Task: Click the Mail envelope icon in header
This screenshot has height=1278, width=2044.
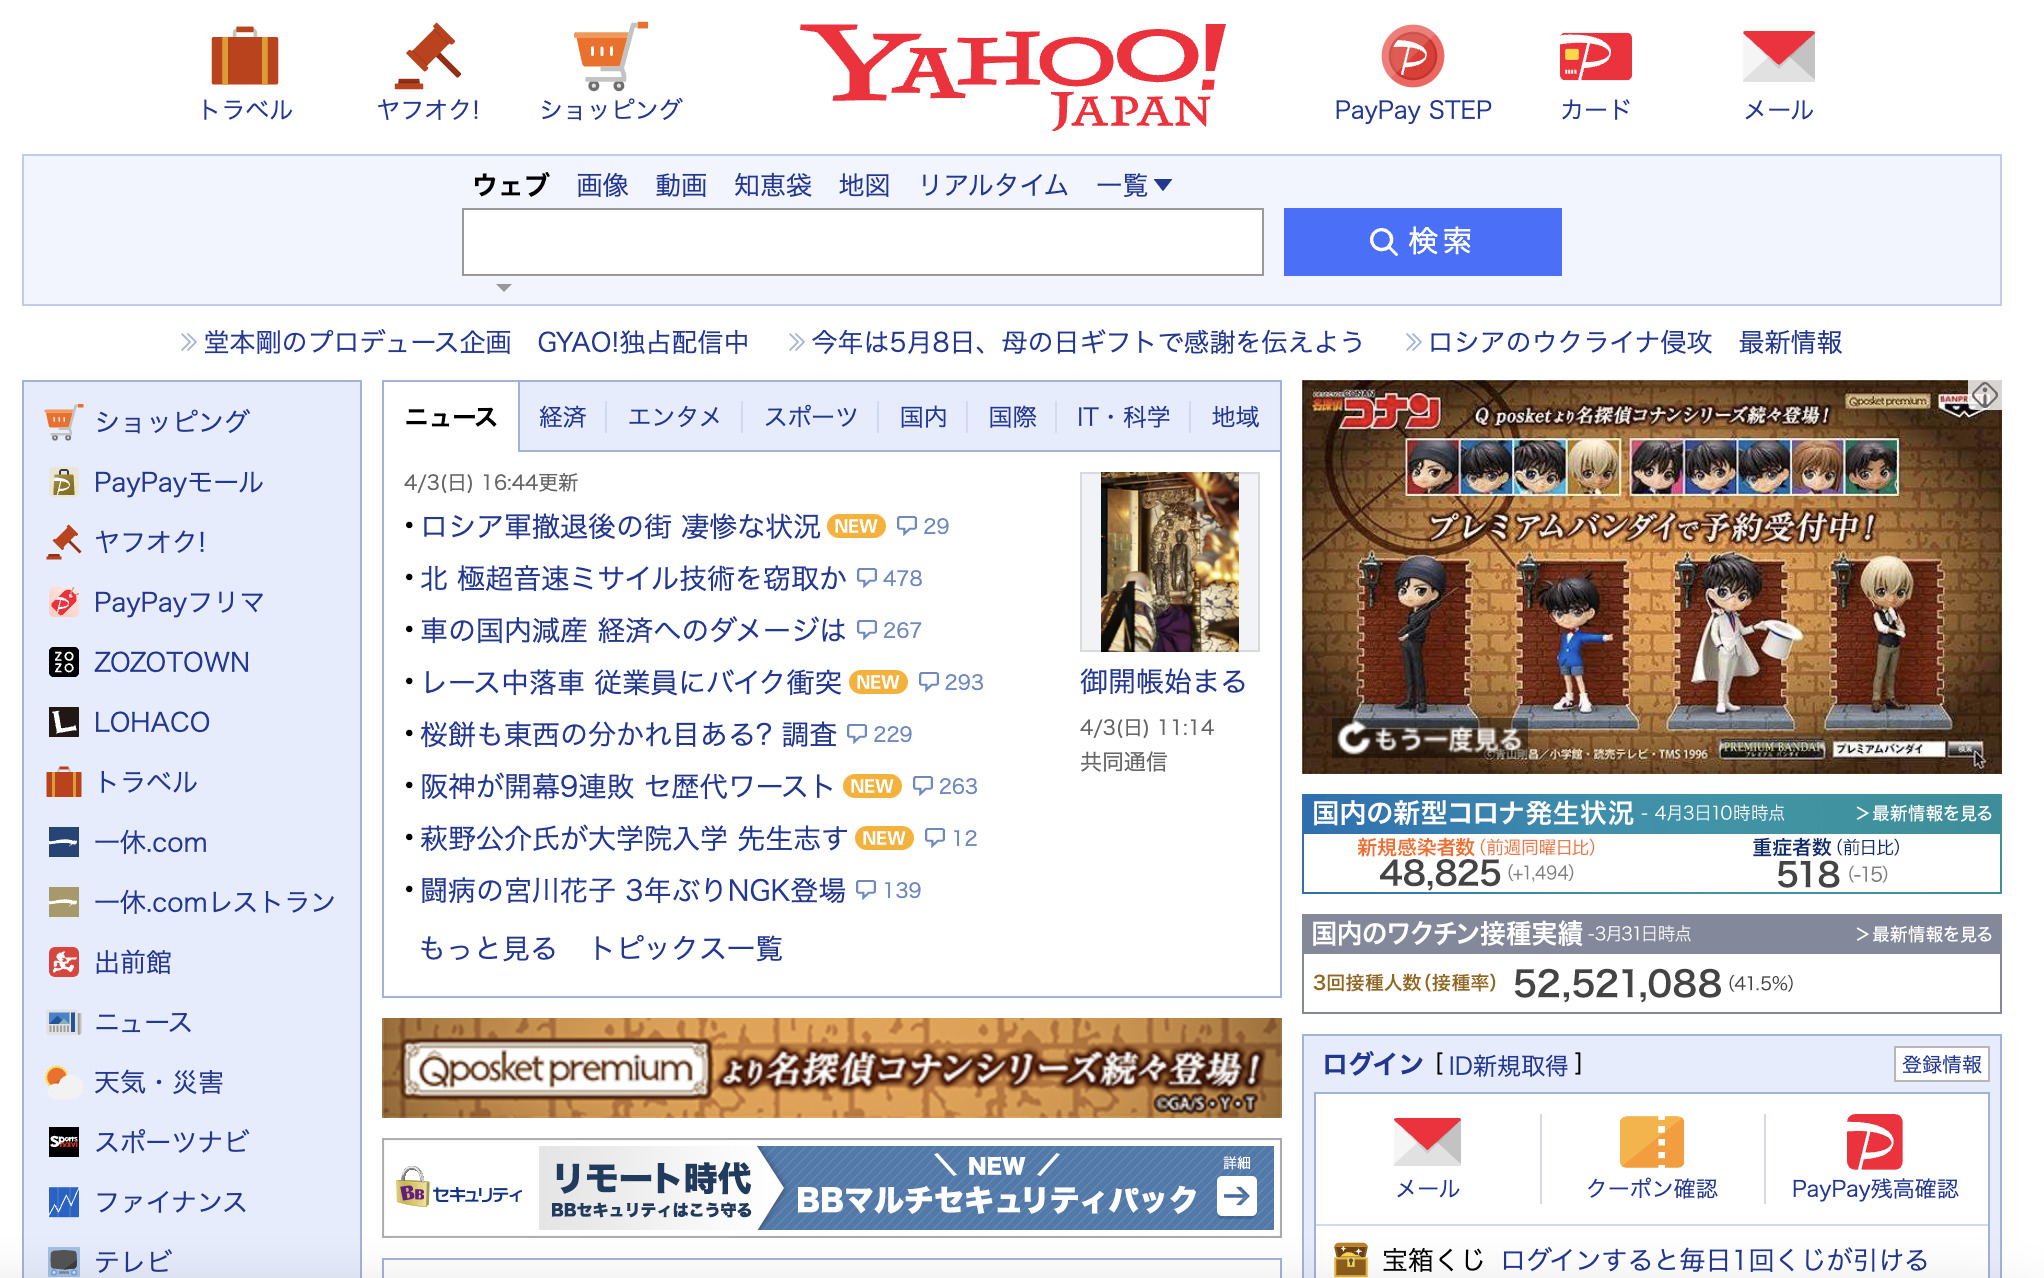Action: pyautogui.click(x=1778, y=57)
